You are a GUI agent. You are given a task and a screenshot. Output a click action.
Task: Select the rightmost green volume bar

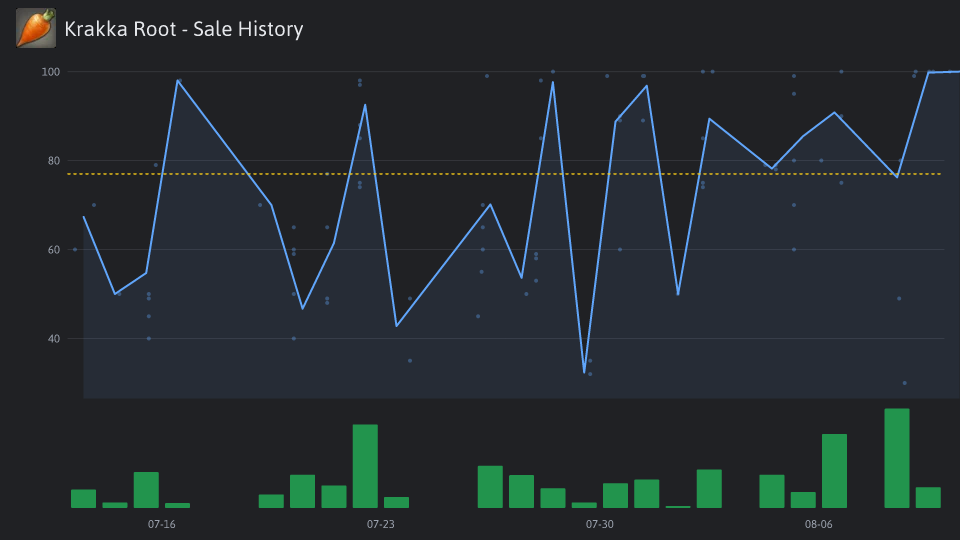click(928, 498)
